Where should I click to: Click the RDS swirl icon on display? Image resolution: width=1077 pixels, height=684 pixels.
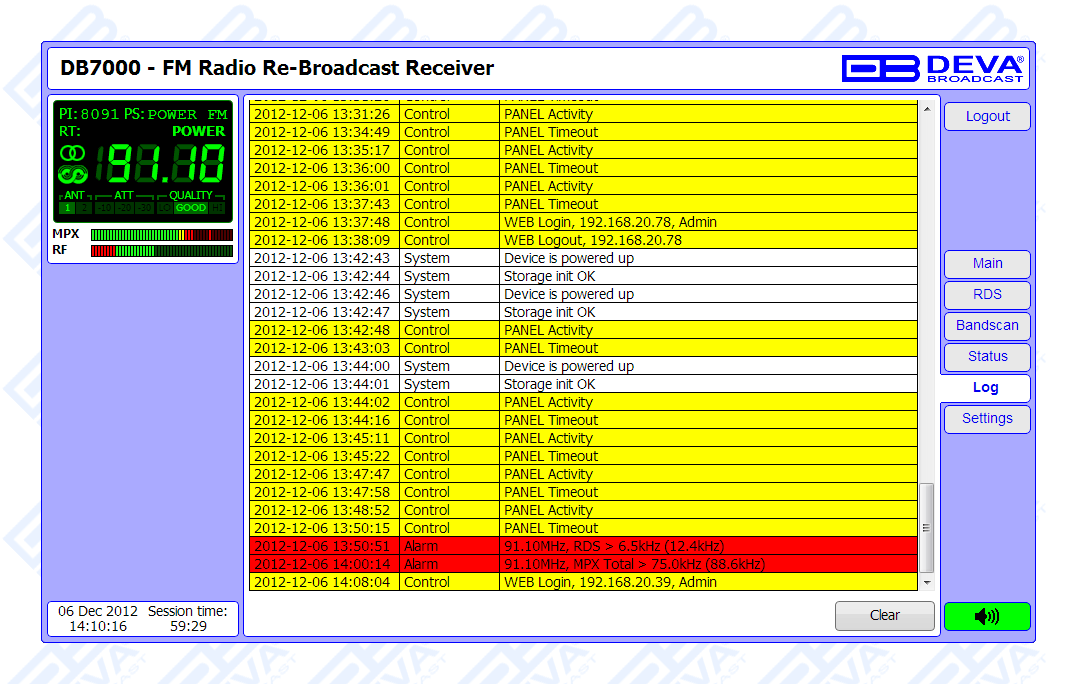(73, 175)
